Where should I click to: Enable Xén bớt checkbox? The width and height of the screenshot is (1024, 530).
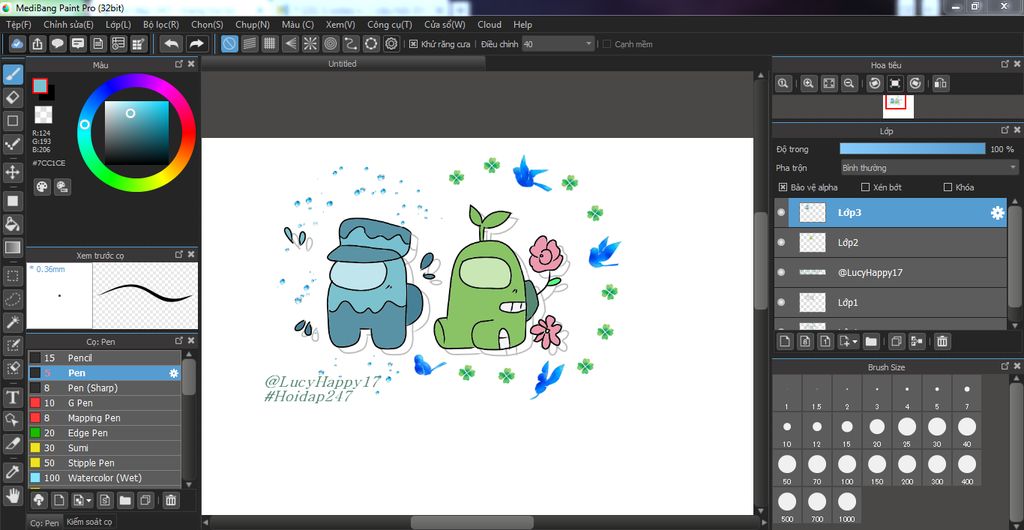click(x=865, y=187)
